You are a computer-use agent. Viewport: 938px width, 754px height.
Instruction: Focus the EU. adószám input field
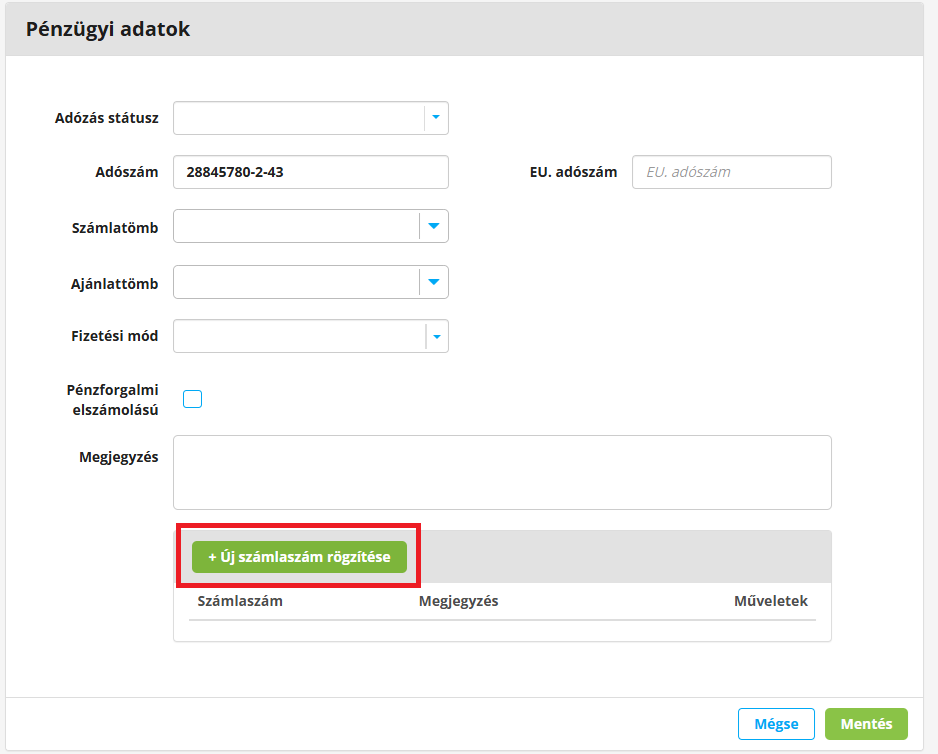pyautogui.click(x=731, y=172)
